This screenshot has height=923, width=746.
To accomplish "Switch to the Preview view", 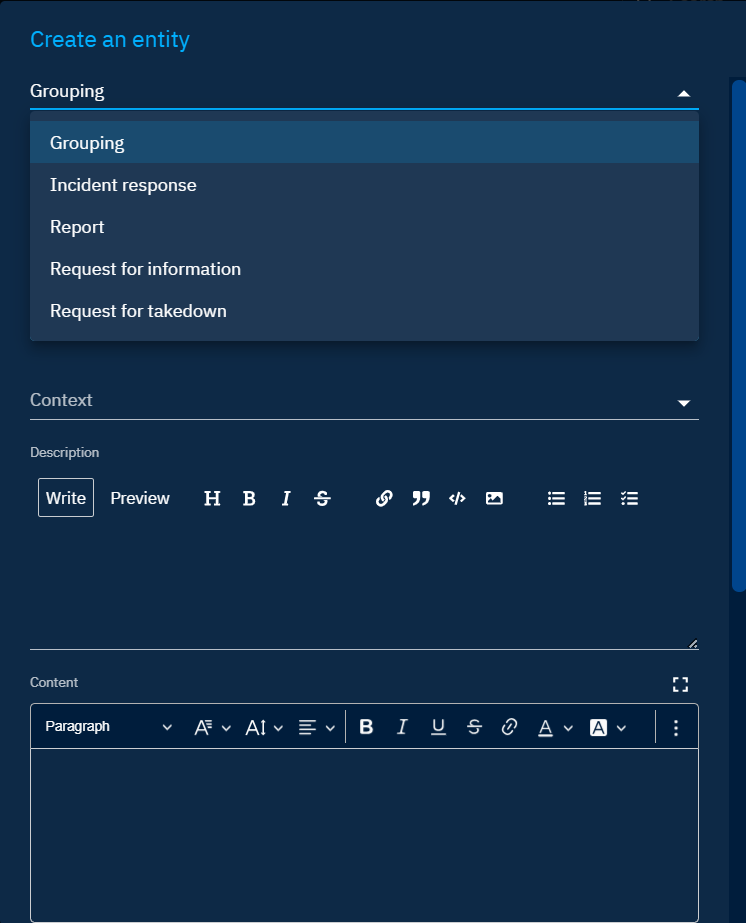I will pos(140,498).
